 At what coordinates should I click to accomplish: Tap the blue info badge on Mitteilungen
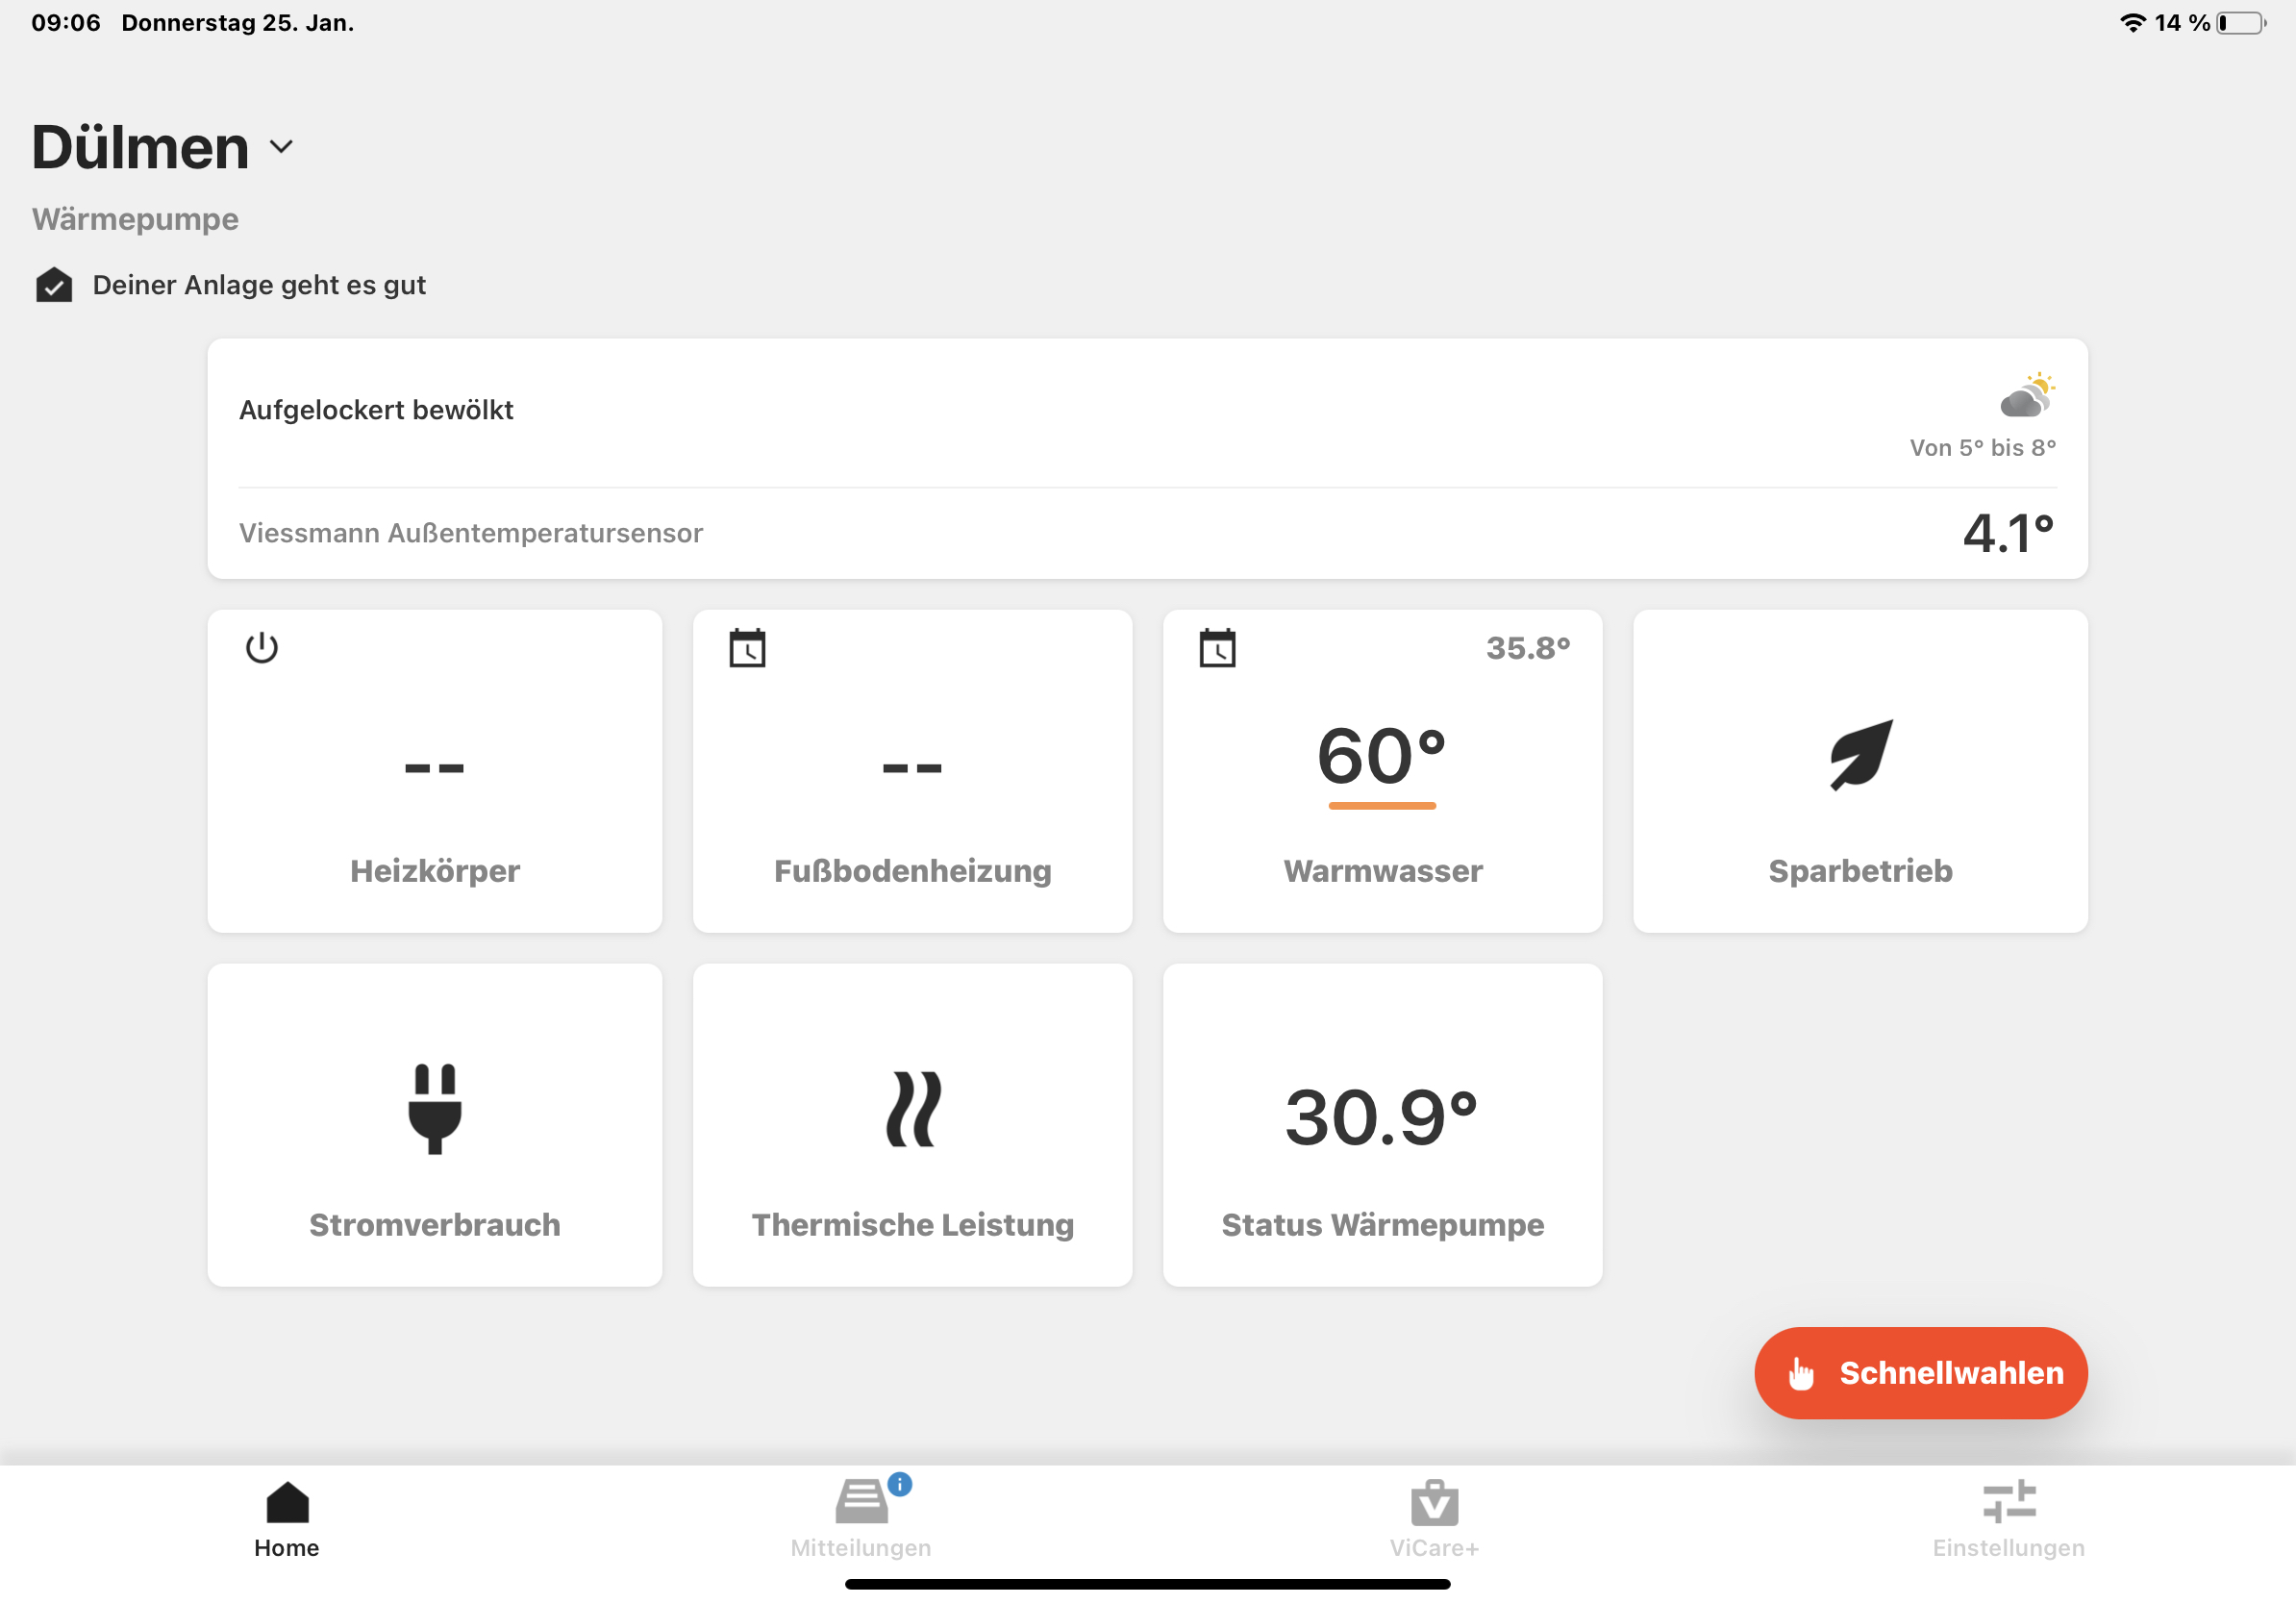[x=900, y=1484]
